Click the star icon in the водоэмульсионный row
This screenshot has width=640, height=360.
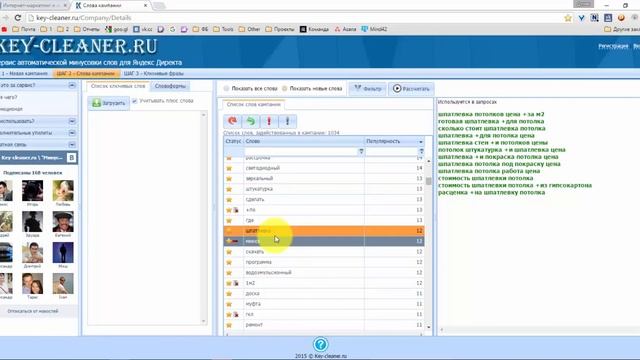coord(229,273)
